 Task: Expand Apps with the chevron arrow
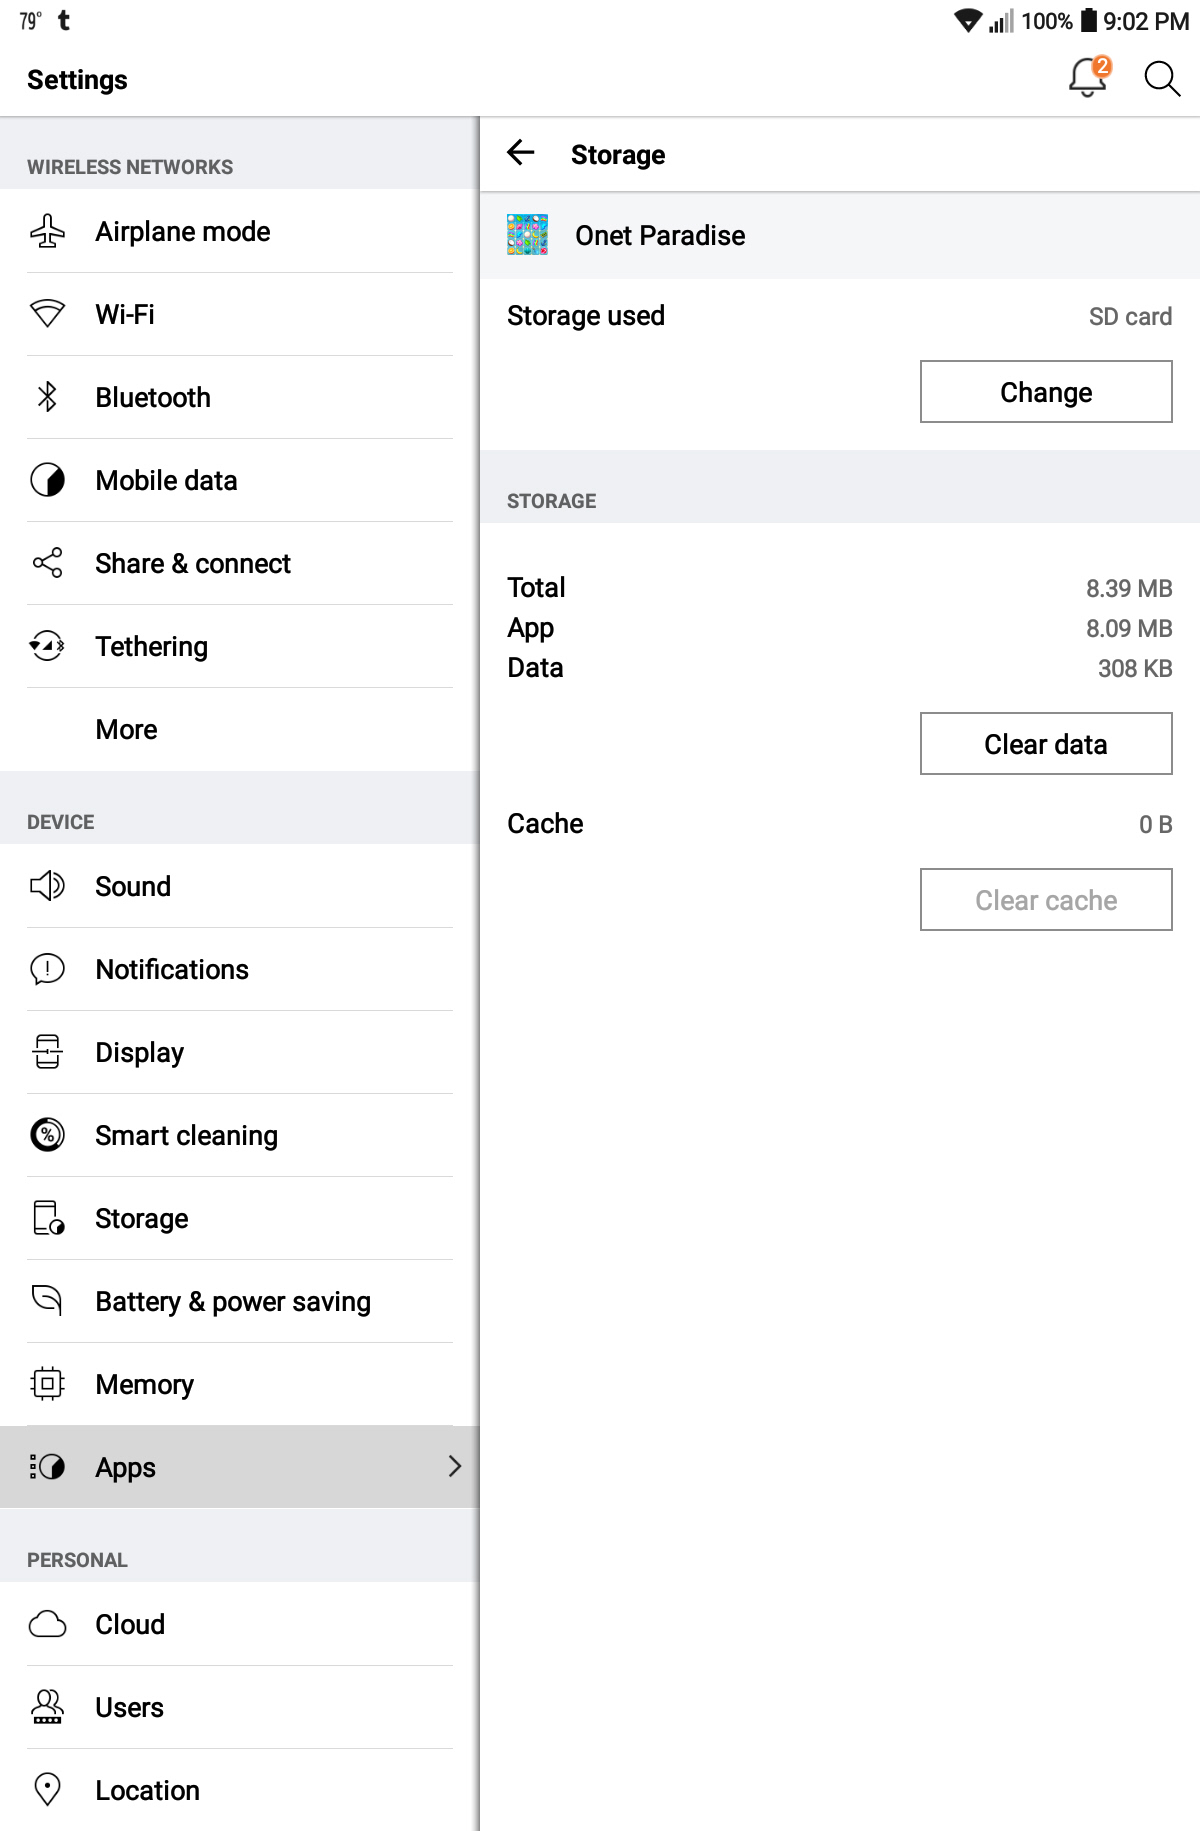[x=455, y=1466]
